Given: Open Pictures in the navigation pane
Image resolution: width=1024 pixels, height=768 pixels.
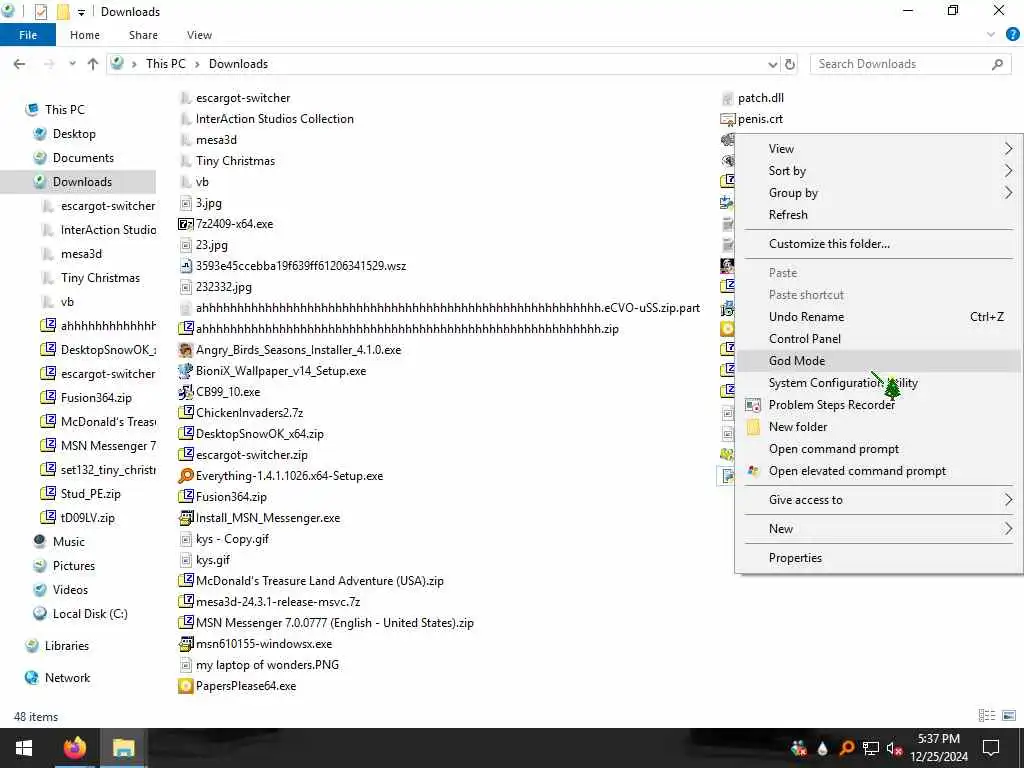Looking at the screenshot, I should tap(73, 566).
